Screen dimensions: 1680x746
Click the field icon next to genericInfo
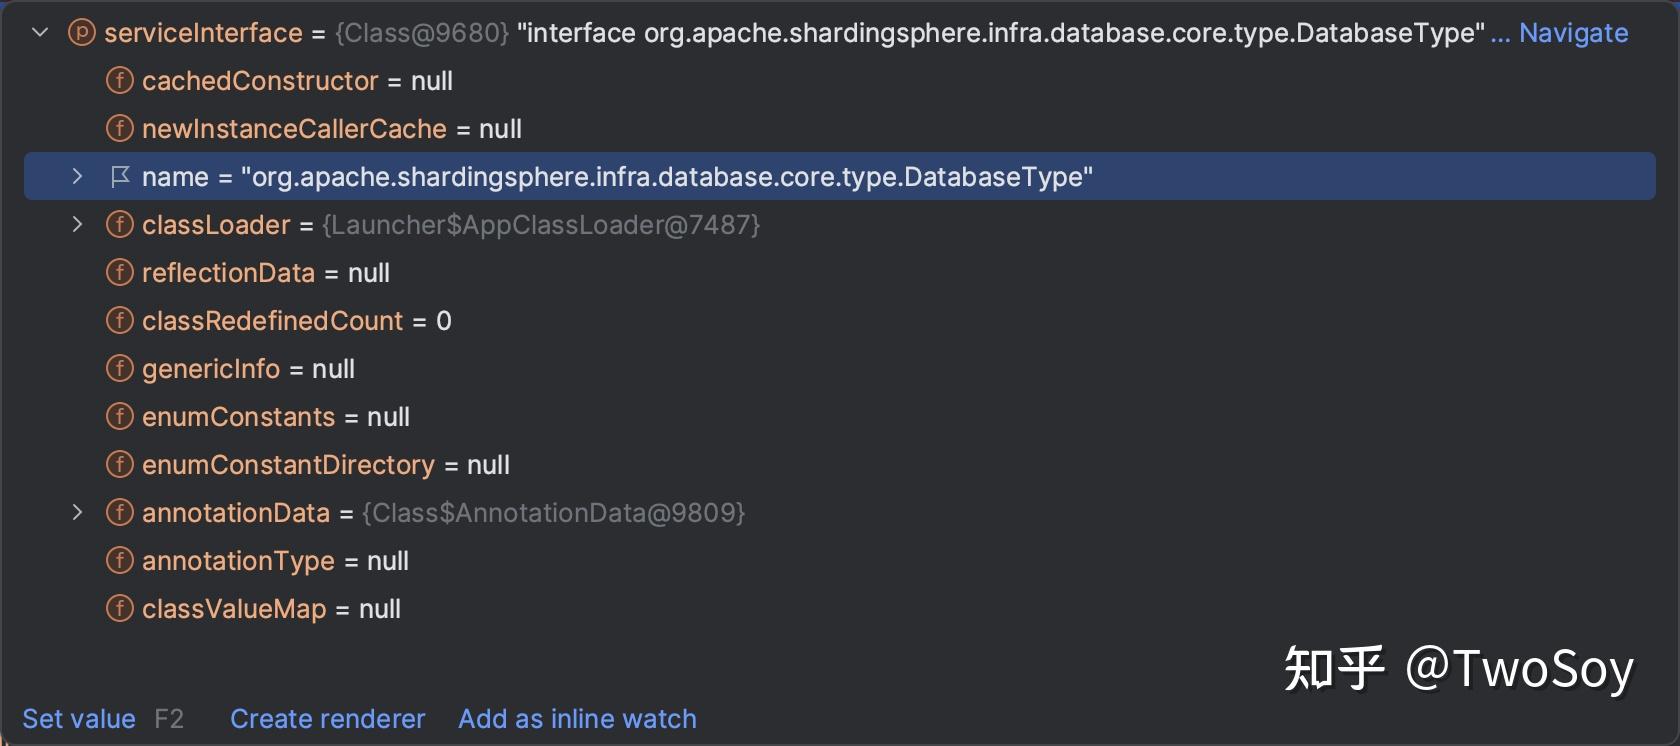click(119, 368)
